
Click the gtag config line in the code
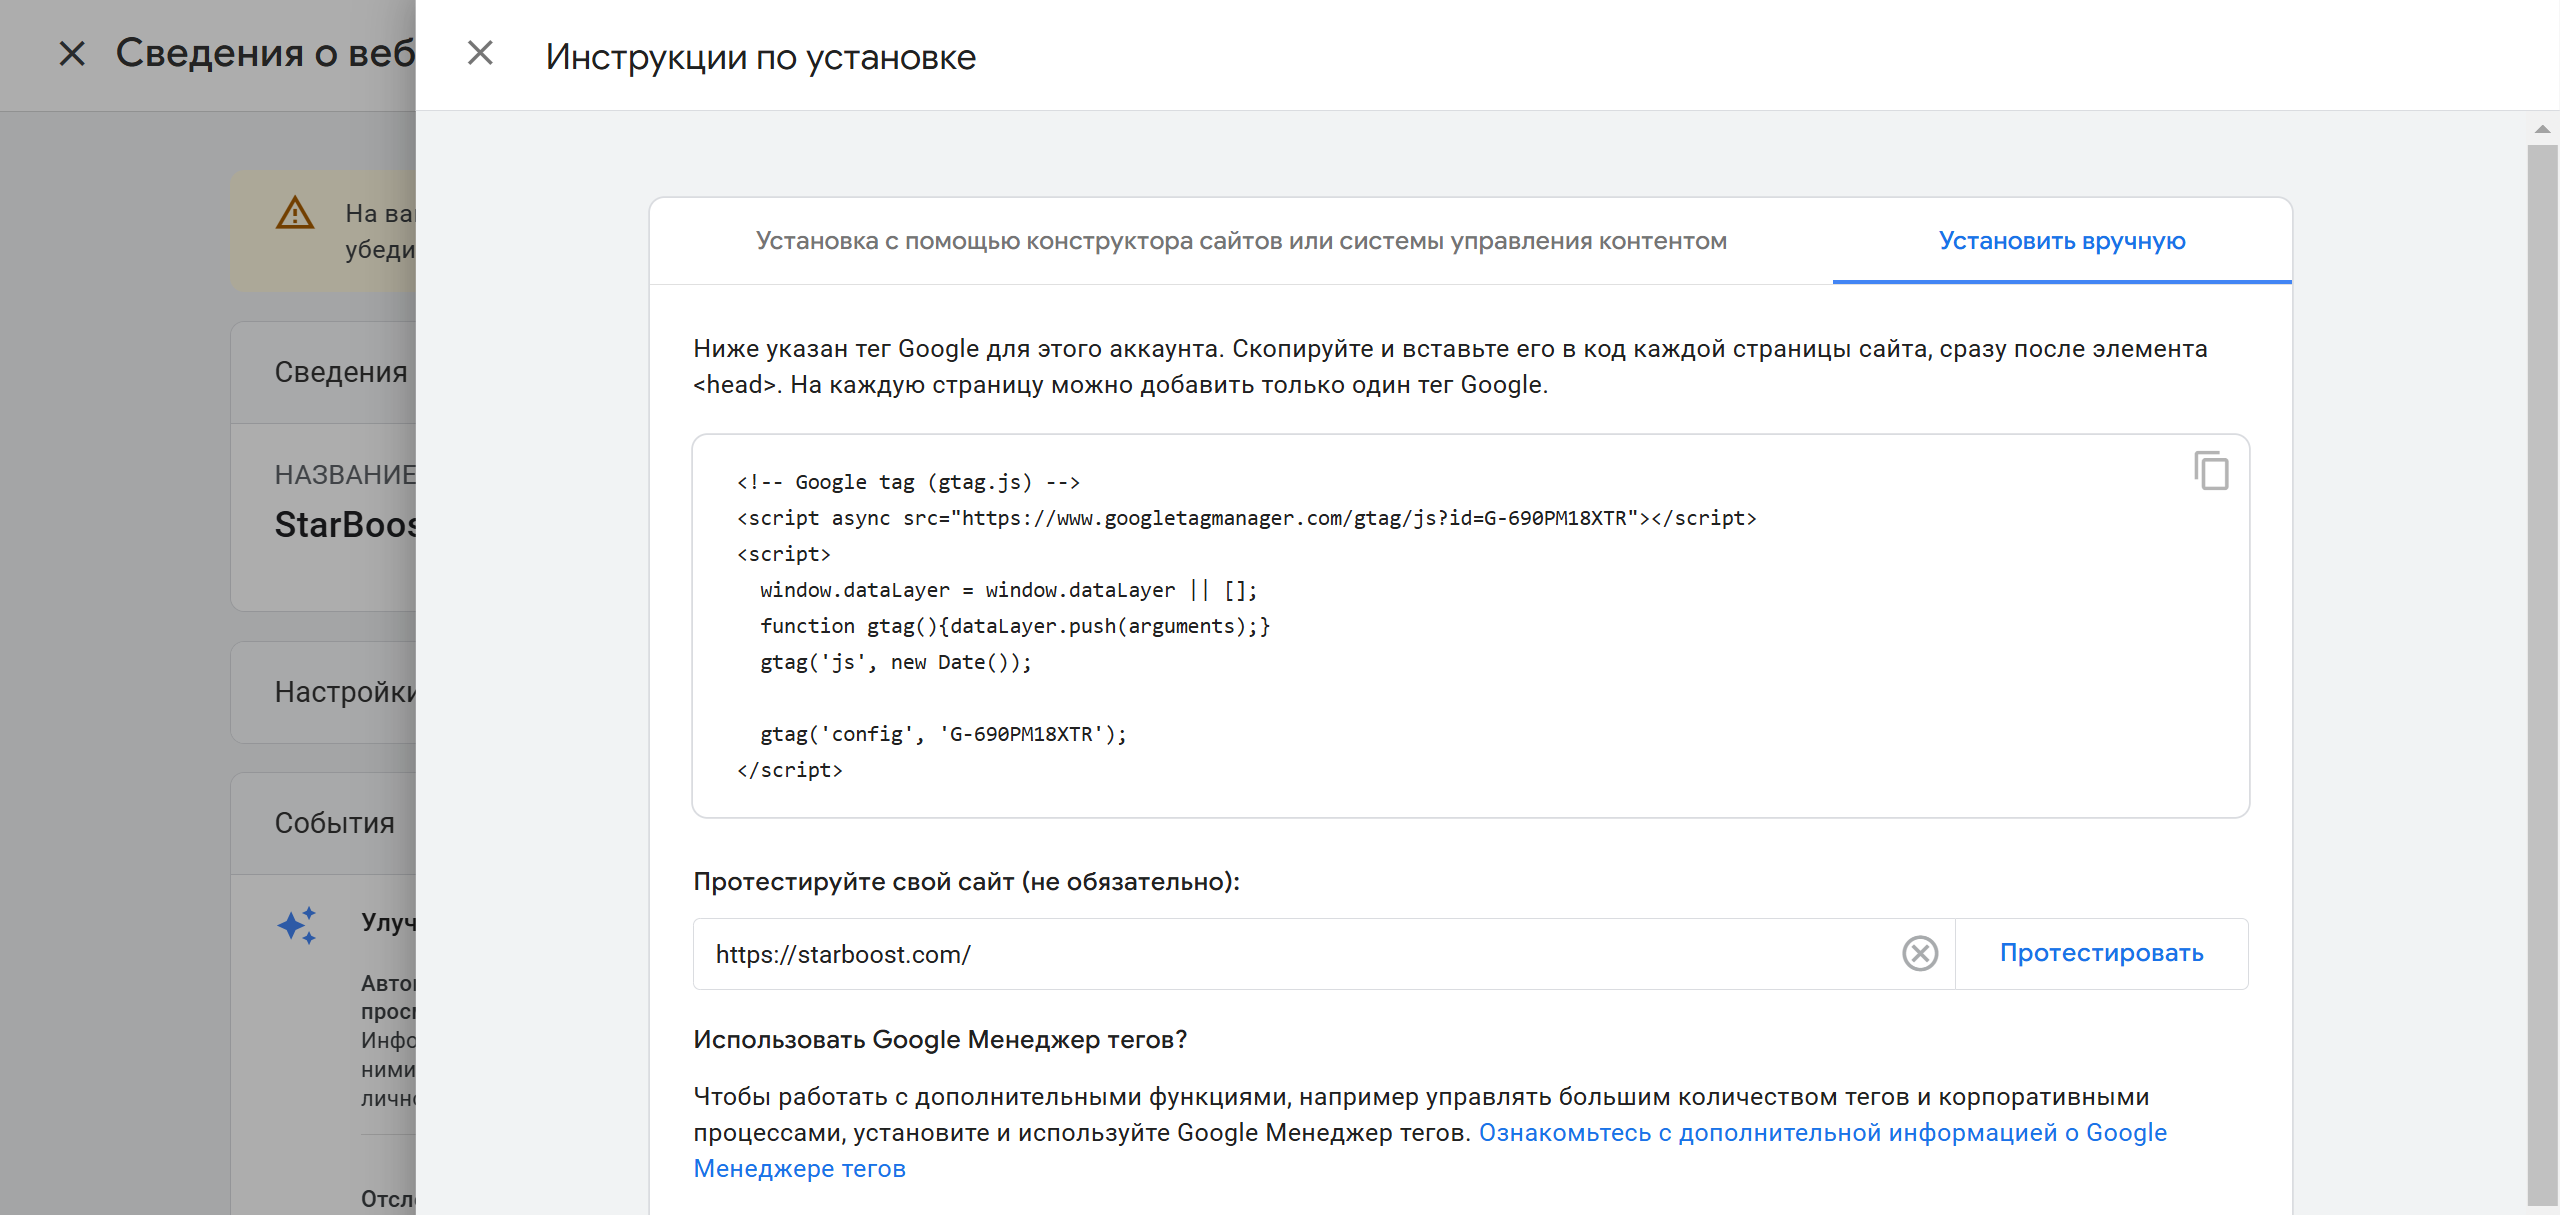click(x=942, y=734)
